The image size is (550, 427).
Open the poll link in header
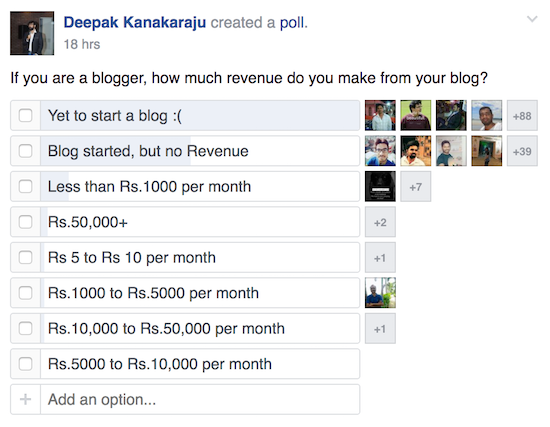click(x=293, y=22)
